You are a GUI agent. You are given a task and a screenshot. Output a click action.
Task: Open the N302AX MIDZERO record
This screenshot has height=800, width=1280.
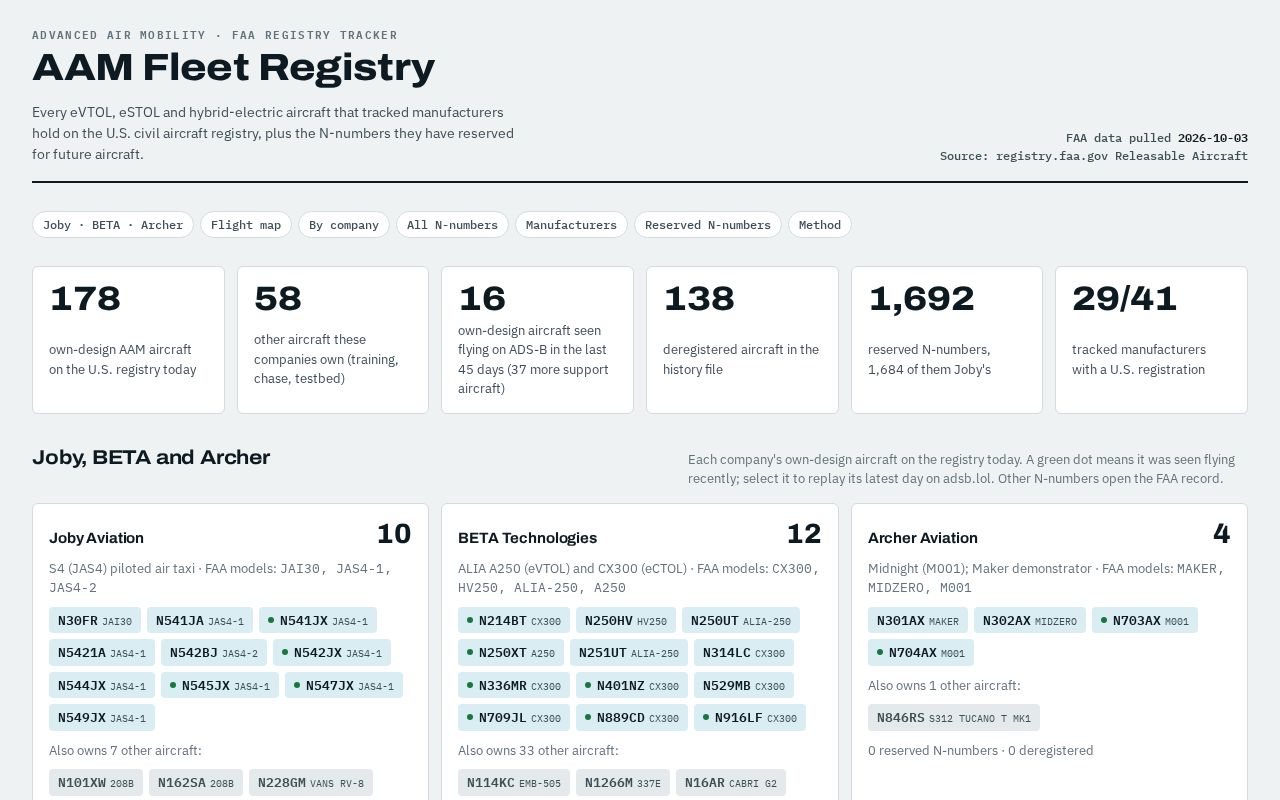1030,620
